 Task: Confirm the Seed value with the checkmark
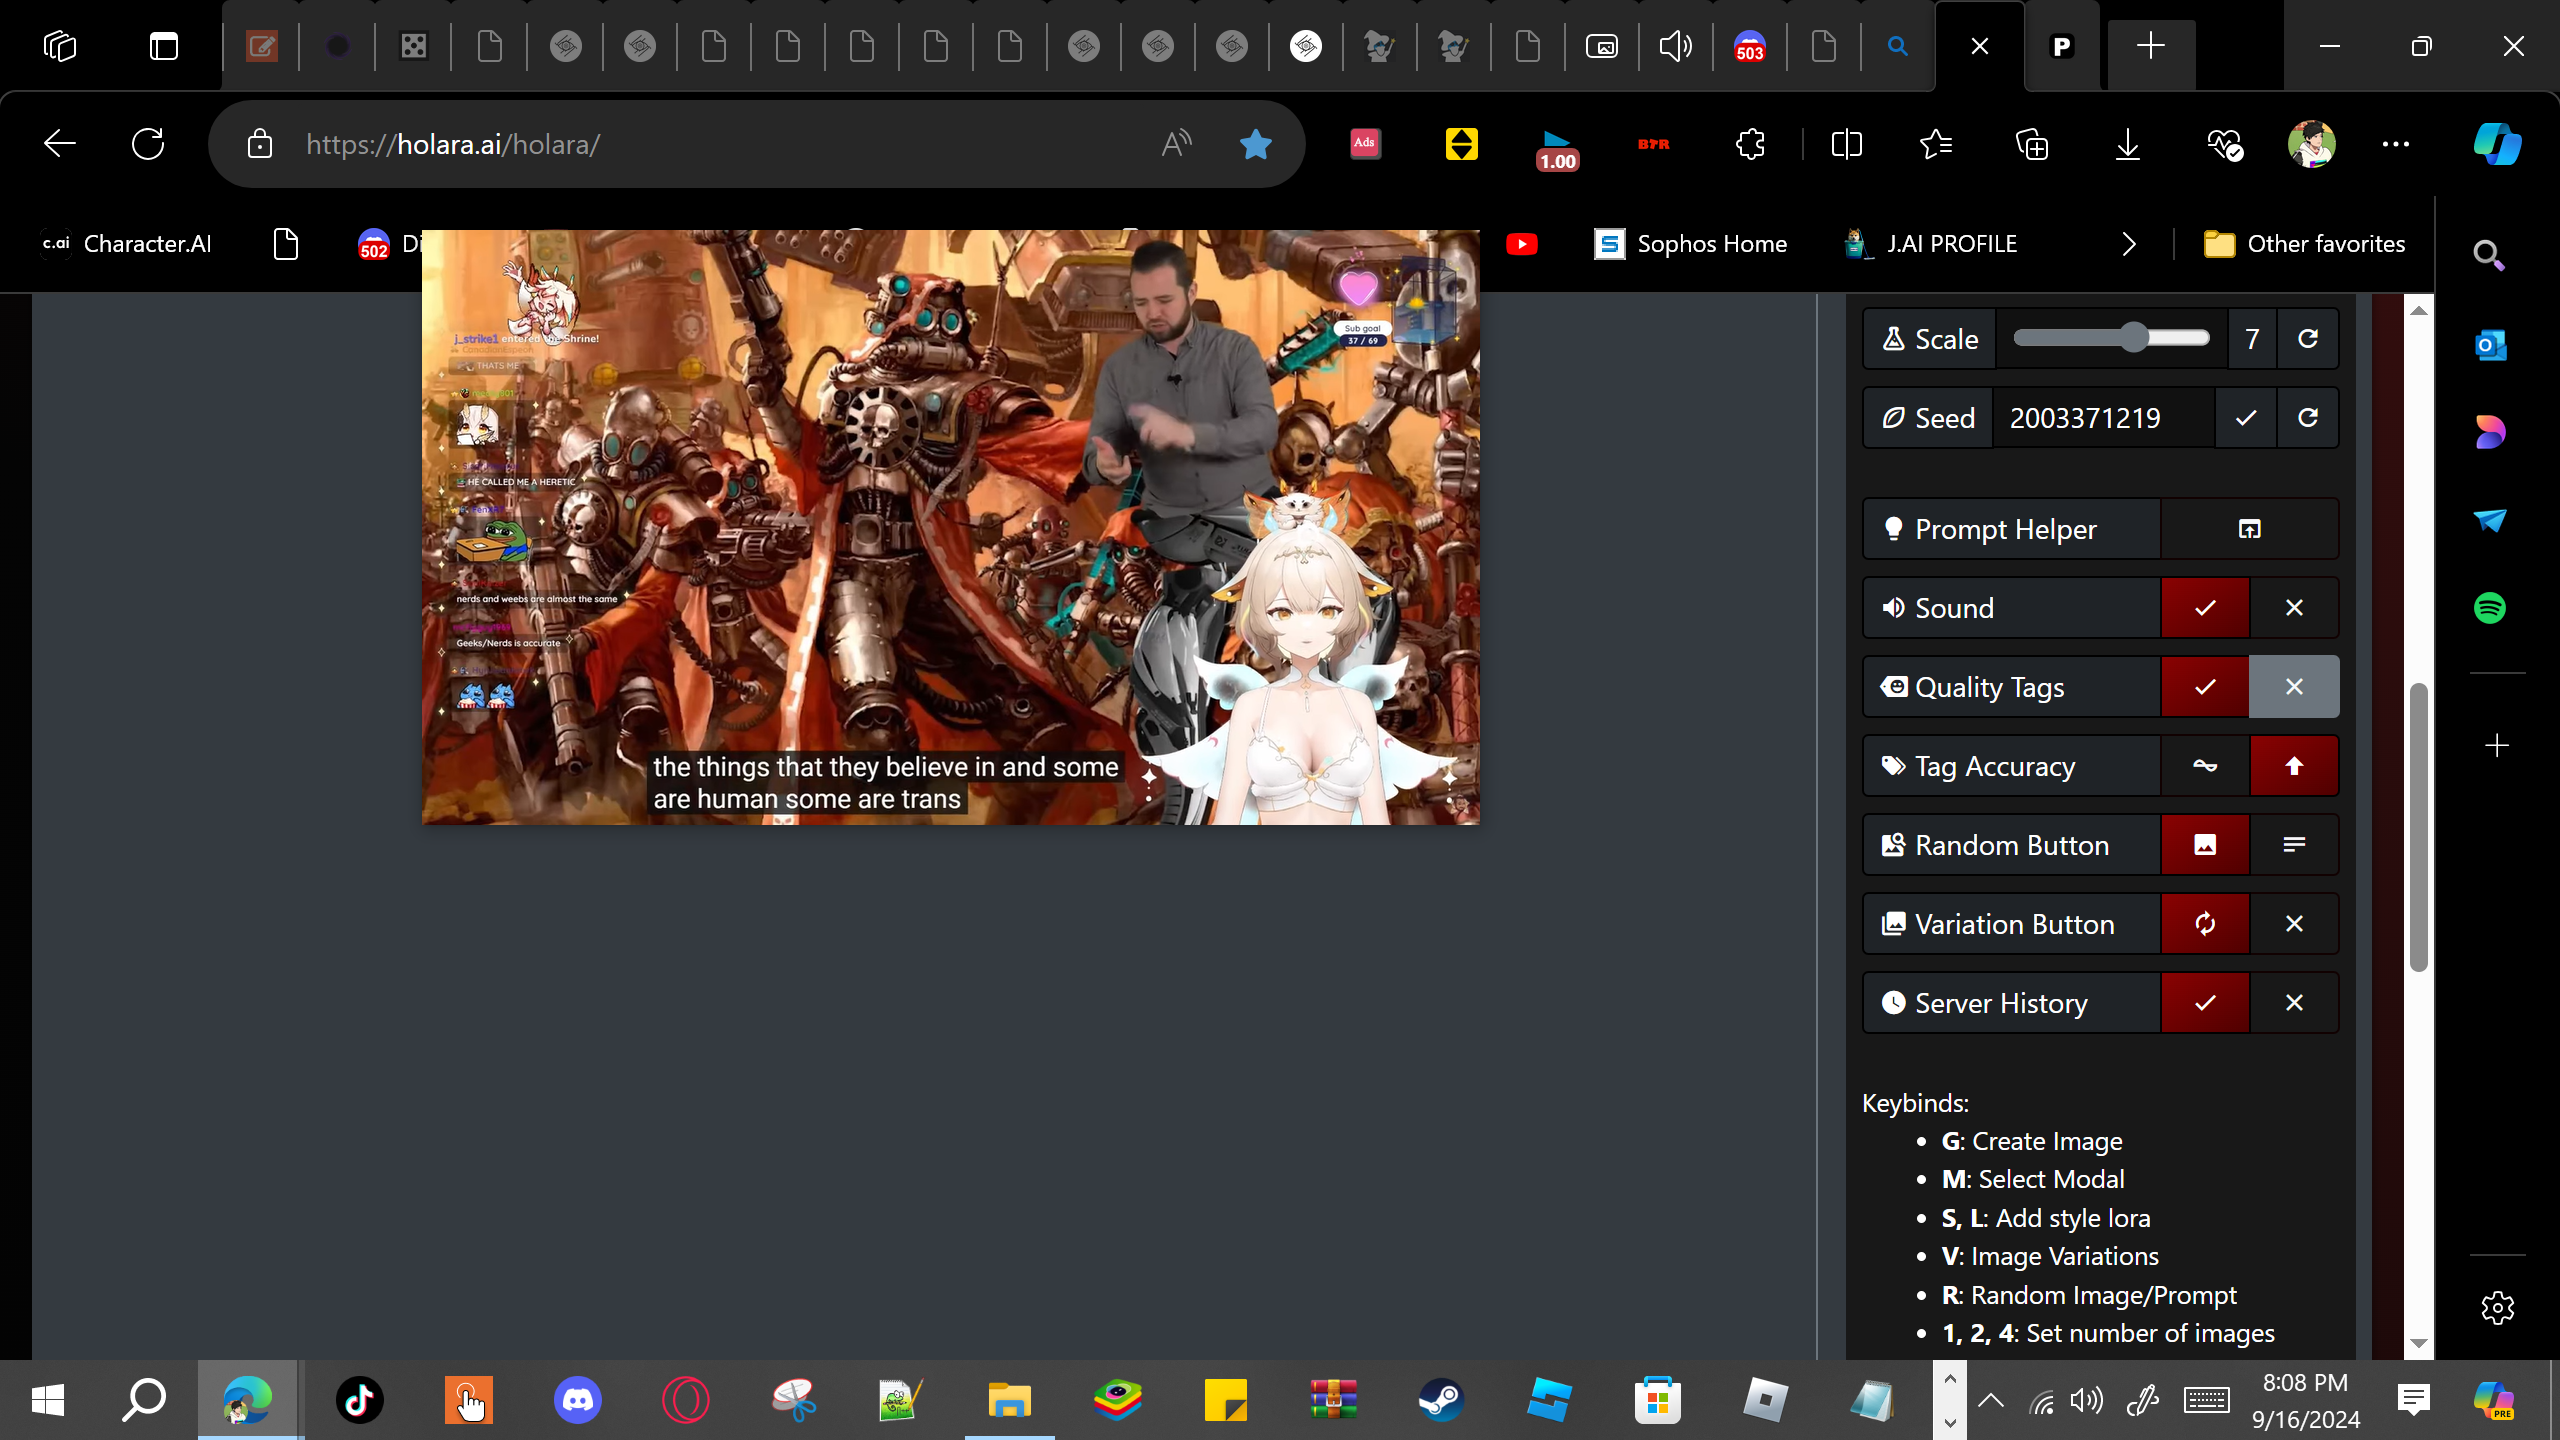tap(2246, 418)
